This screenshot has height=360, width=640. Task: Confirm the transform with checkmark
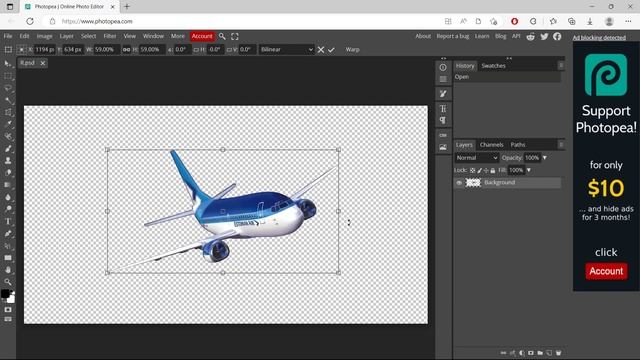(x=331, y=49)
